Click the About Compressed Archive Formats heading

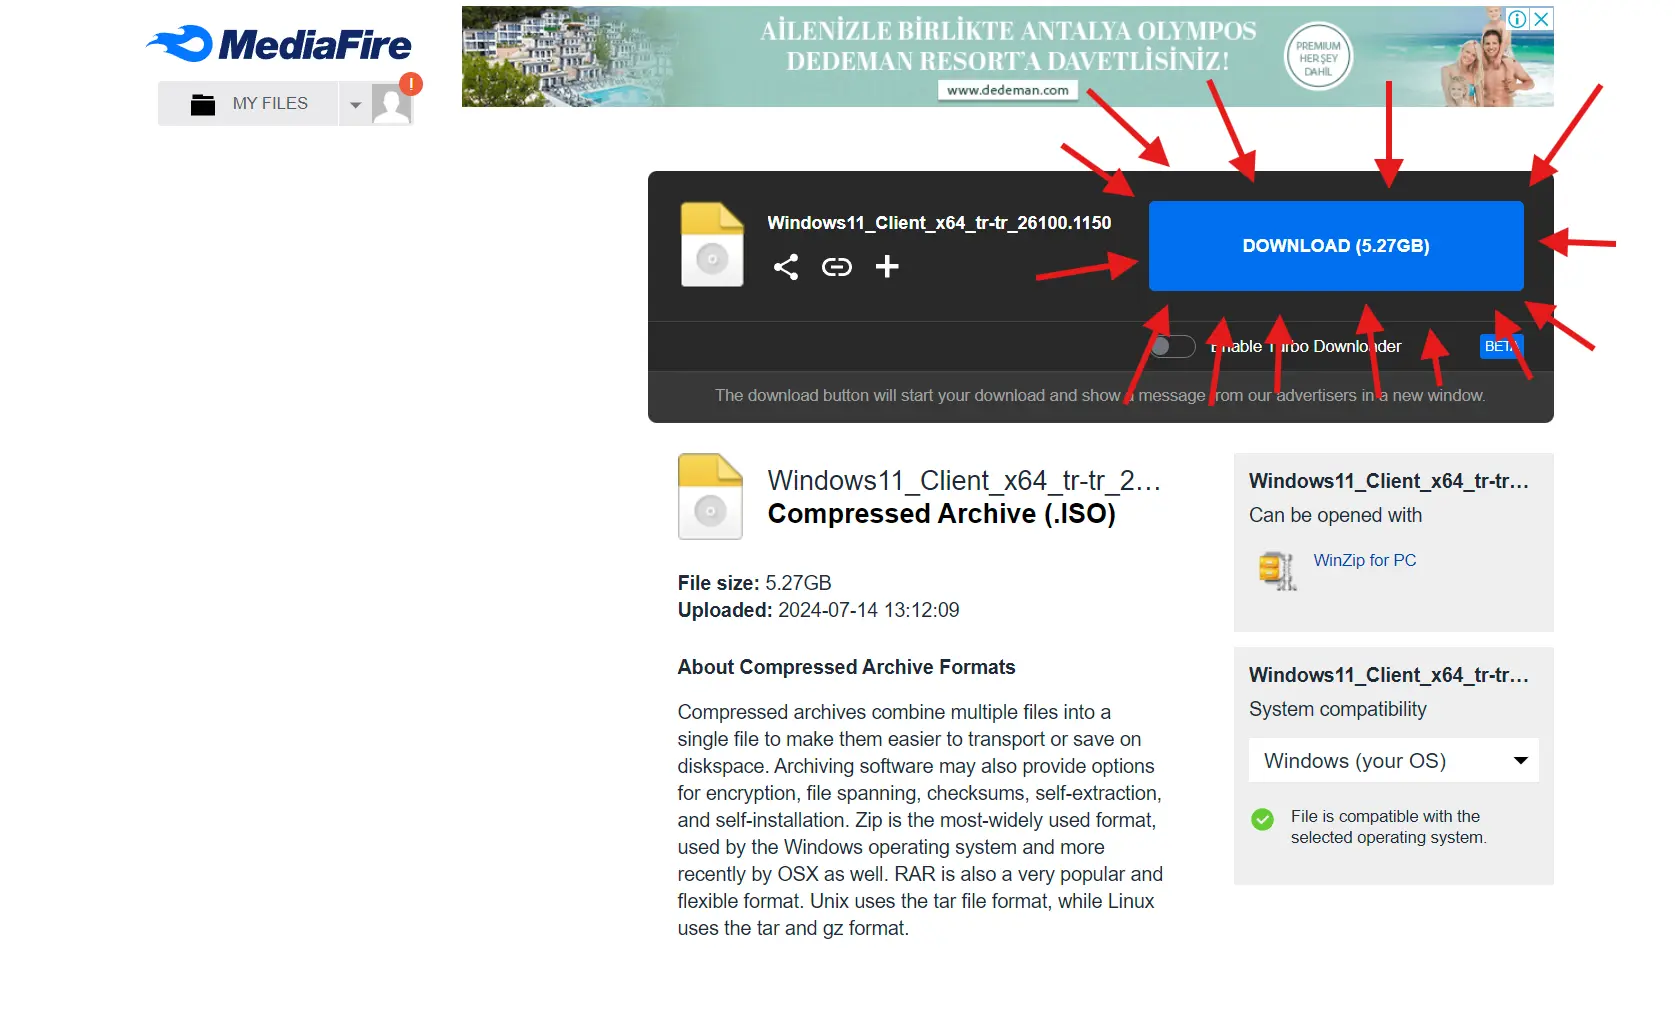[x=846, y=667]
